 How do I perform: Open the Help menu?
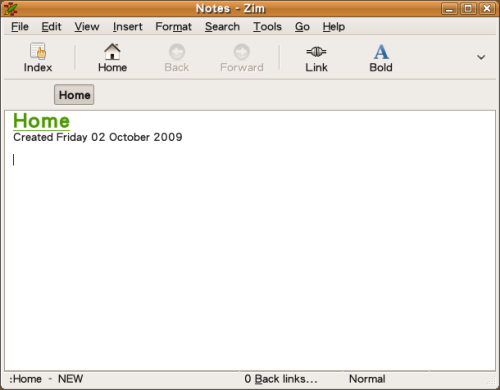click(334, 26)
